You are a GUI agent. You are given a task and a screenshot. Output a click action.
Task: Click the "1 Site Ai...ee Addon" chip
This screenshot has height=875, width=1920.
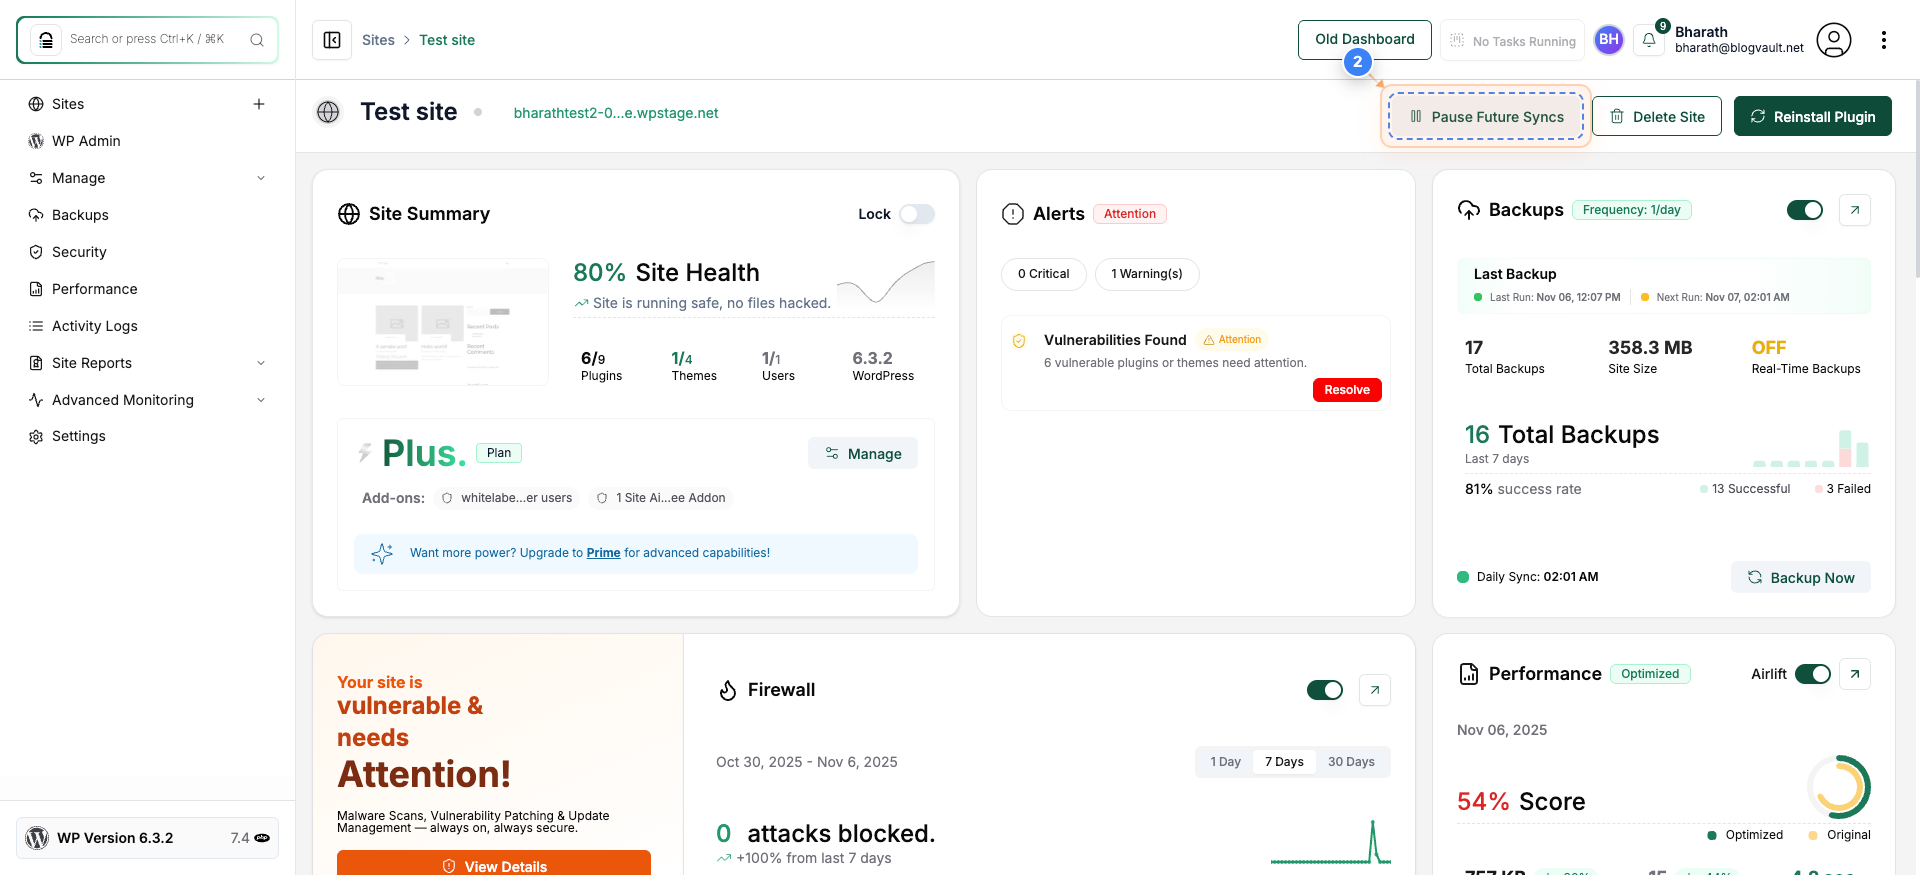[x=661, y=498]
